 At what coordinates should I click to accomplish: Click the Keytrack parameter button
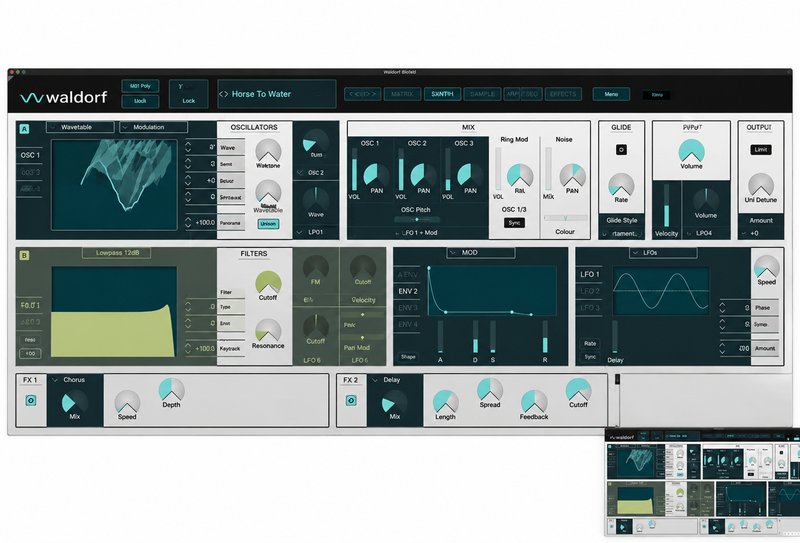[x=231, y=349]
